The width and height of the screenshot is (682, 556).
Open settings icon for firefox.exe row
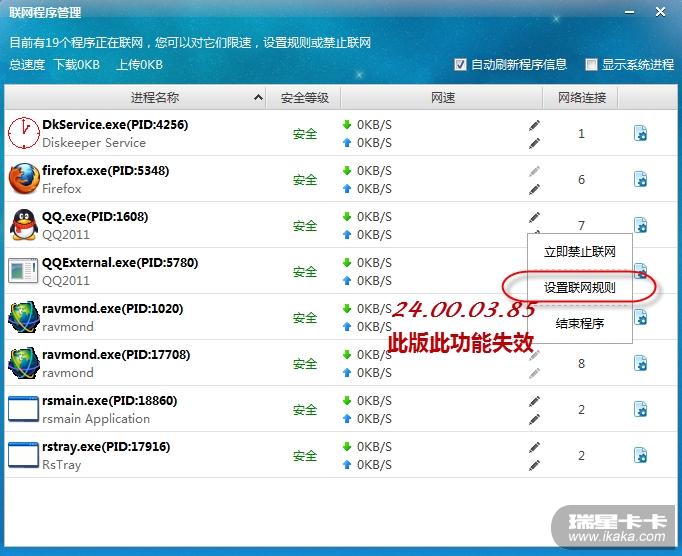(x=640, y=179)
